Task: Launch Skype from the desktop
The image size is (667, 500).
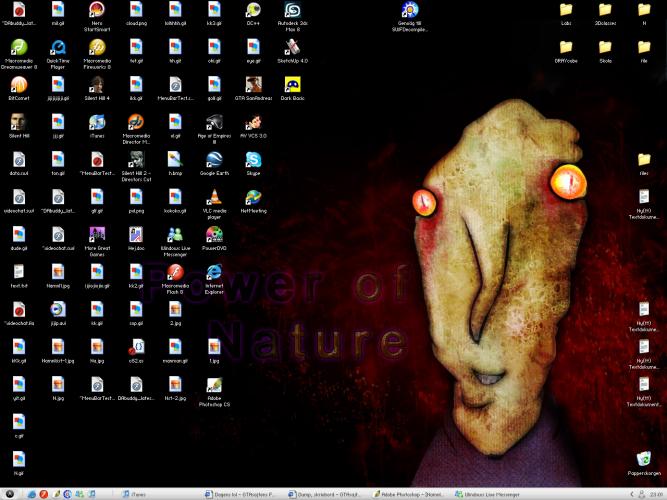Action: tap(253, 160)
